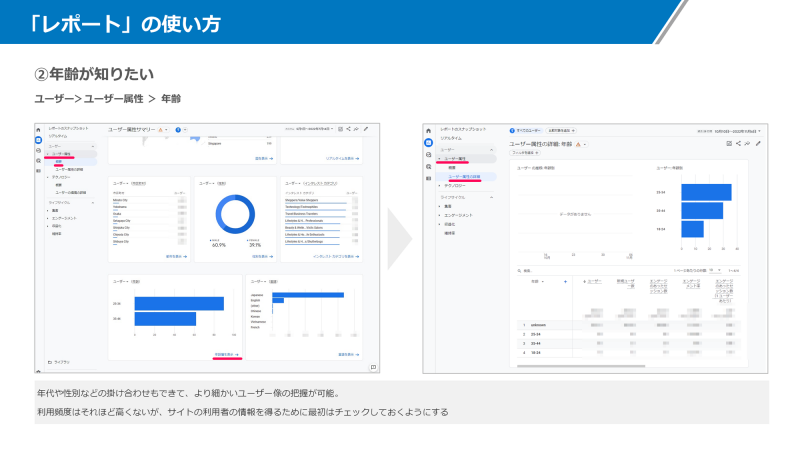800x450 pixels.
Task: Click the Explore icon in the detail report sidebar
Action: [x=428, y=166]
